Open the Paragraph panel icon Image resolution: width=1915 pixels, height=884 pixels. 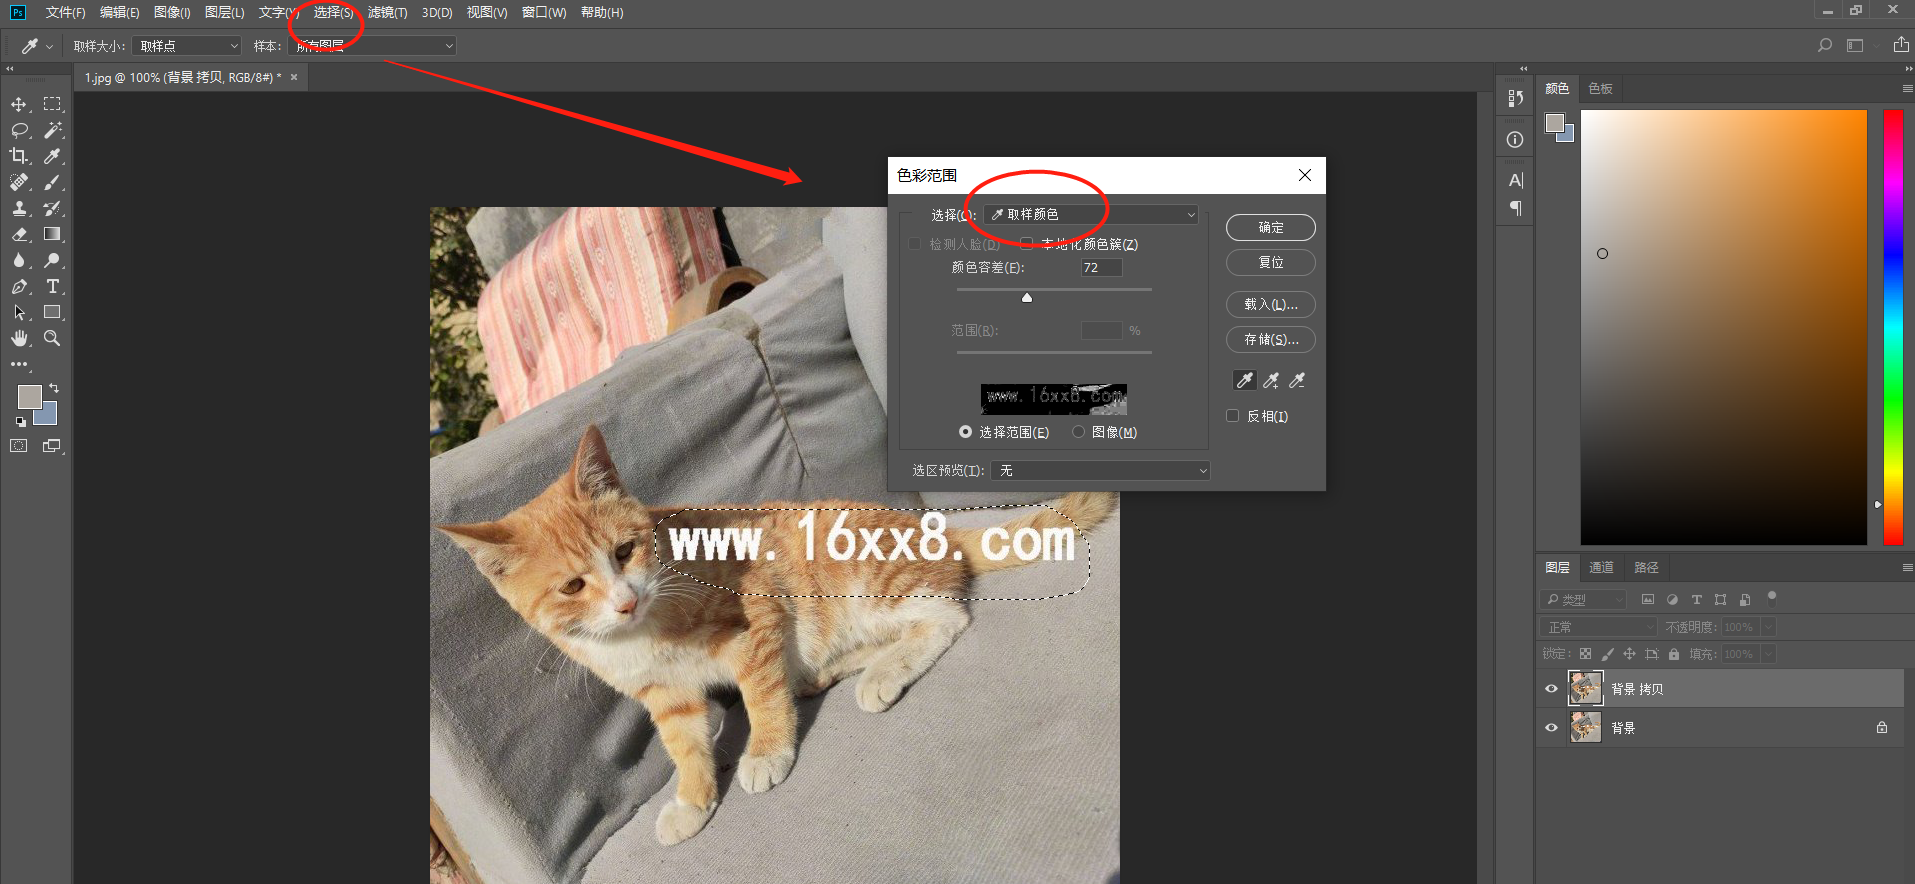[x=1515, y=208]
